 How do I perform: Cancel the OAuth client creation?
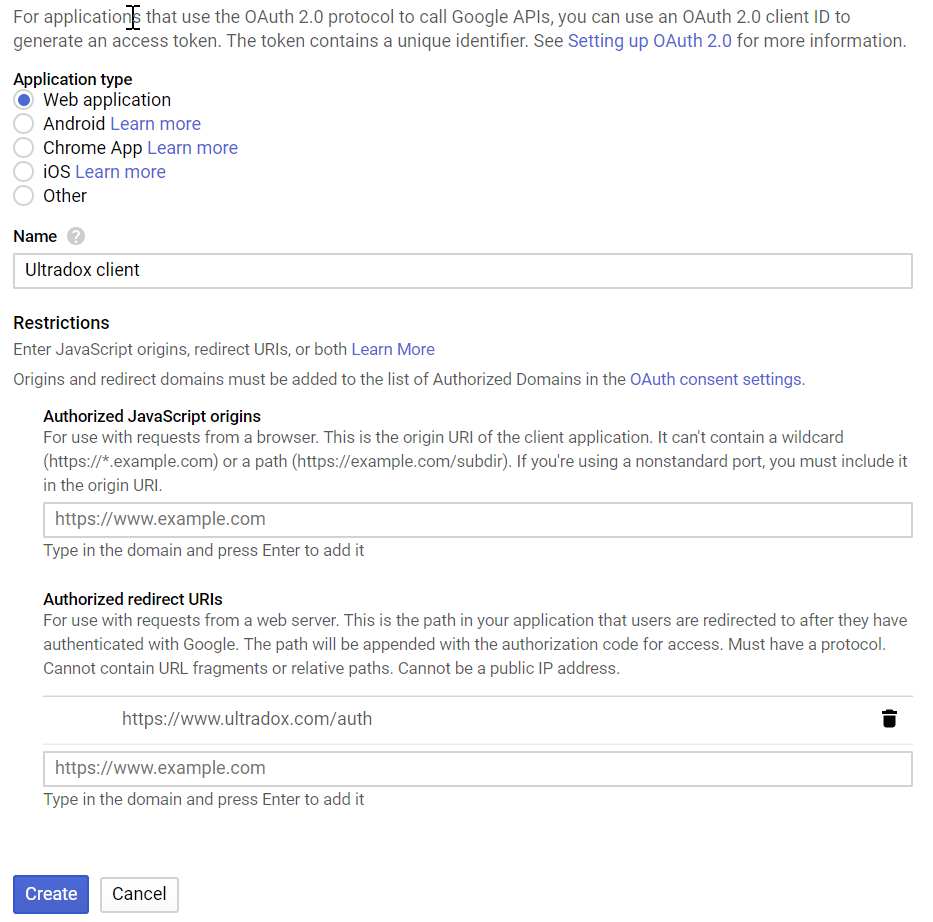coord(139,894)
